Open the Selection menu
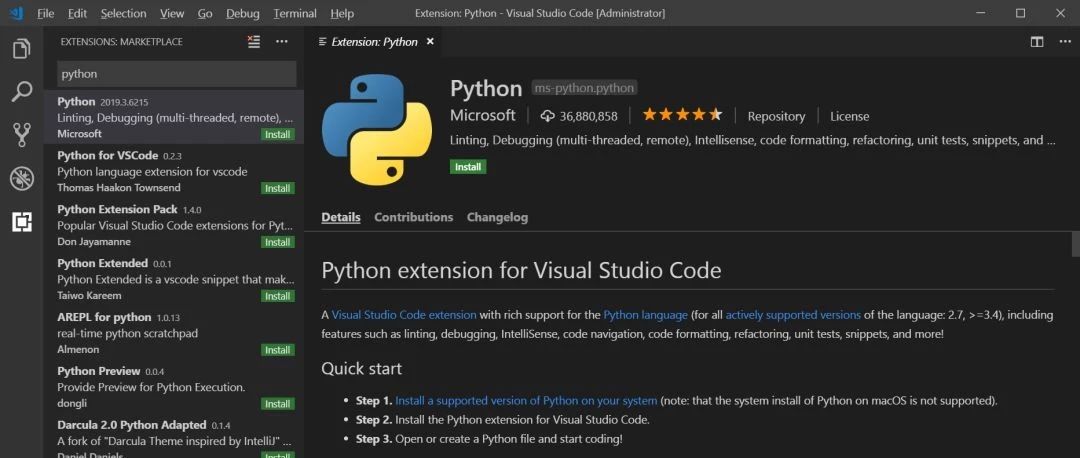 pyautogui.click(x=123, y=13)
